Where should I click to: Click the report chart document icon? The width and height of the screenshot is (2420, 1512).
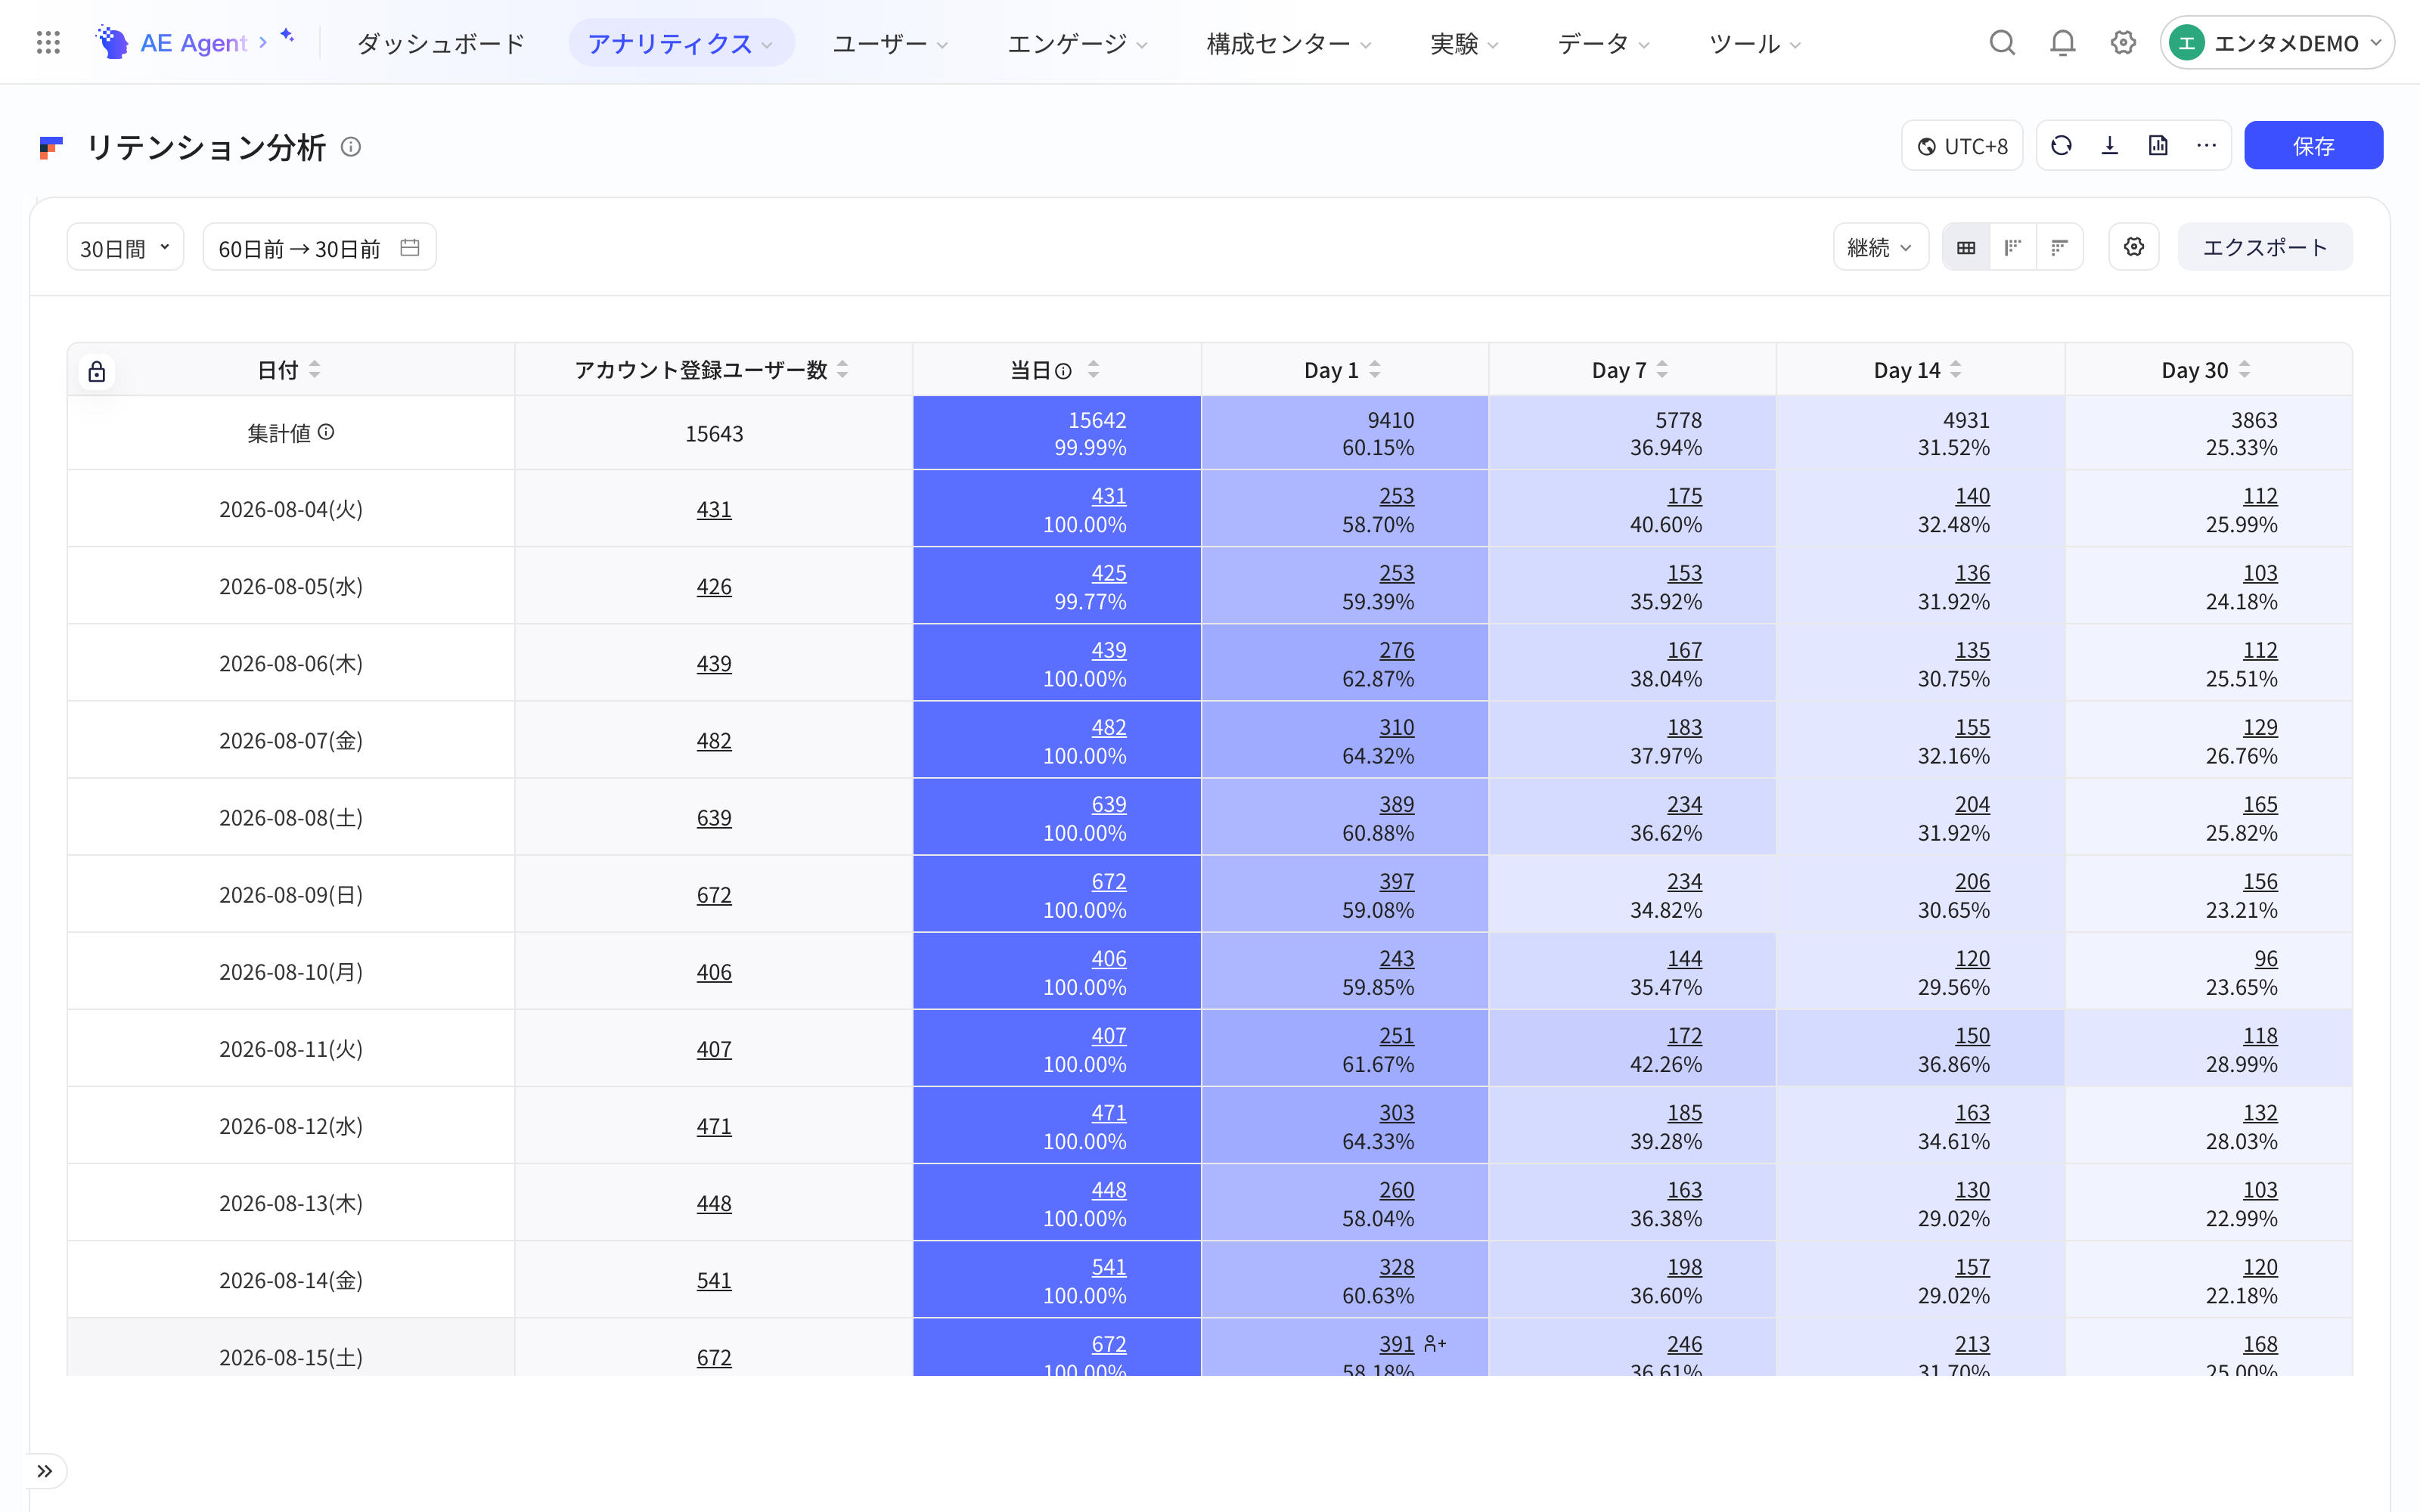[2158, 146]
